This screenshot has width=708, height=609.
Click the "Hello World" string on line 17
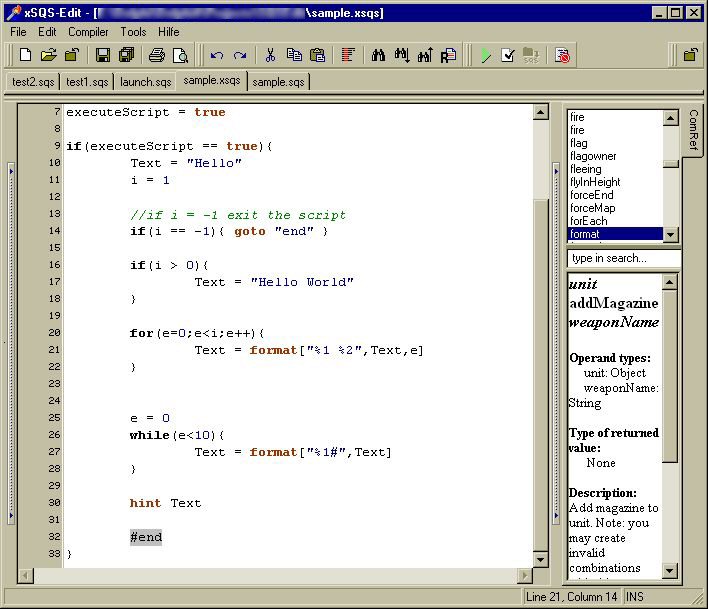click(302, 282)
